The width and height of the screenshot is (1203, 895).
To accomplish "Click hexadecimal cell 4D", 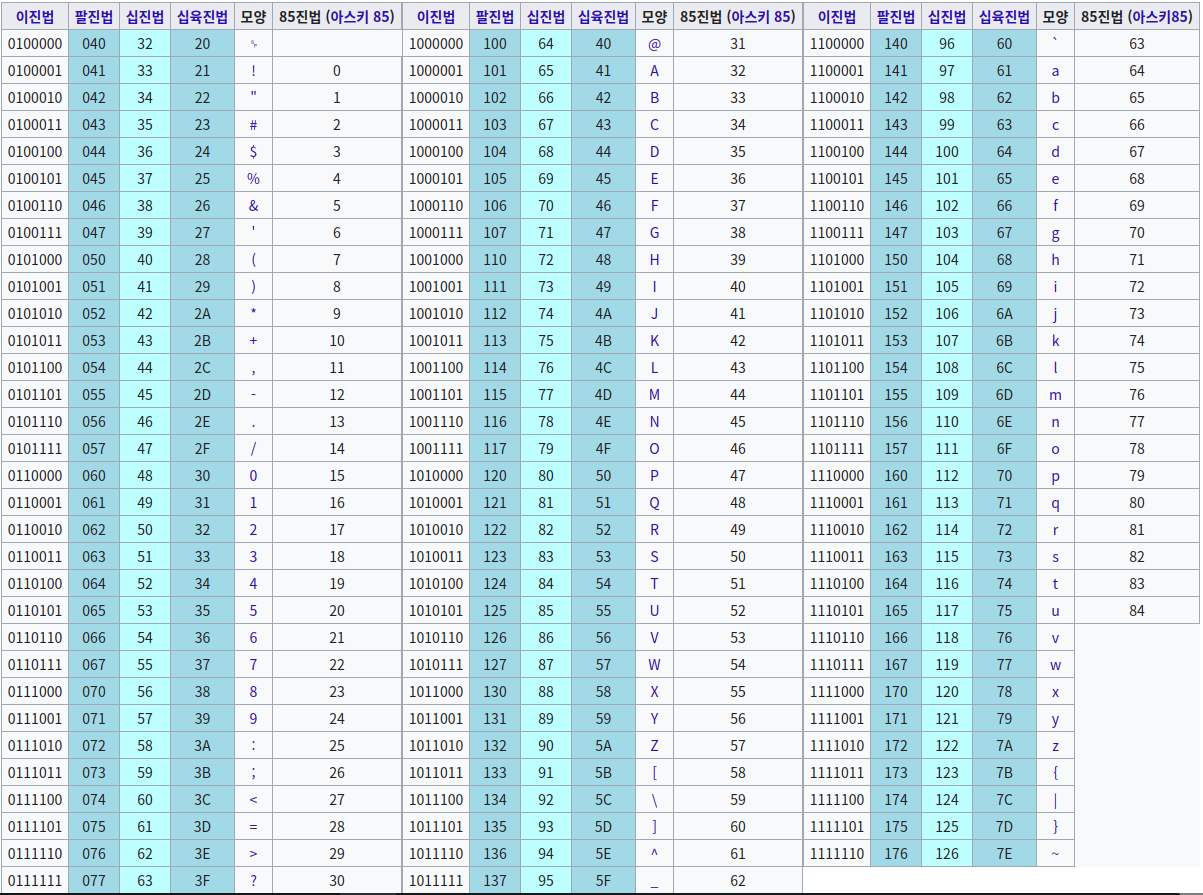I will click(x=603, y=395).
